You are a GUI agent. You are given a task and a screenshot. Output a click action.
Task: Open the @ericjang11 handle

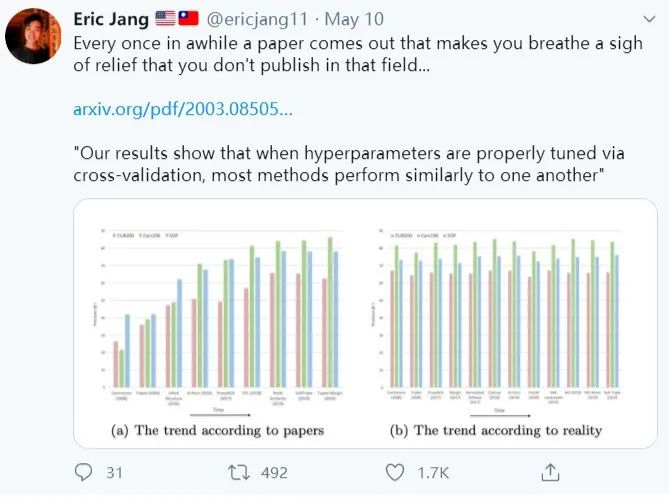(257, 19)
